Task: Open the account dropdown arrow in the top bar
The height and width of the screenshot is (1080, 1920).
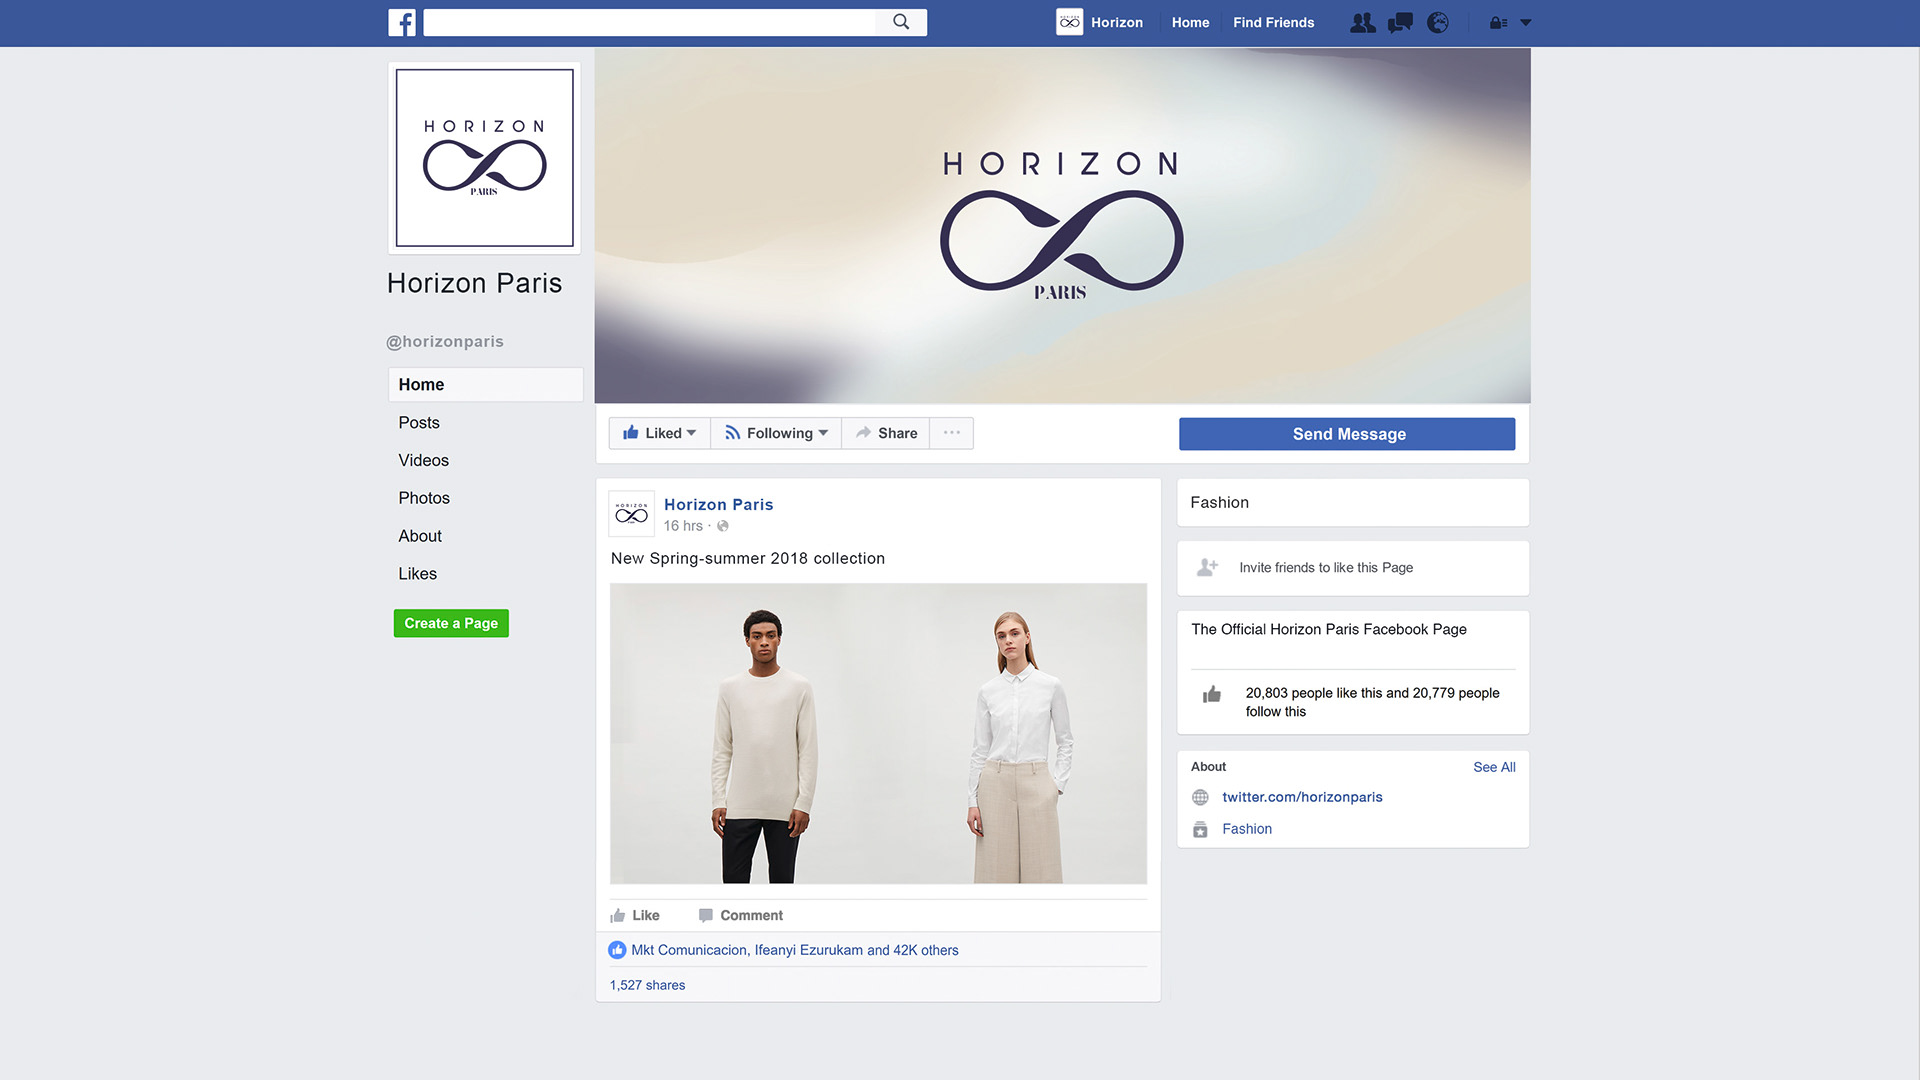Action: point(1526,22)
